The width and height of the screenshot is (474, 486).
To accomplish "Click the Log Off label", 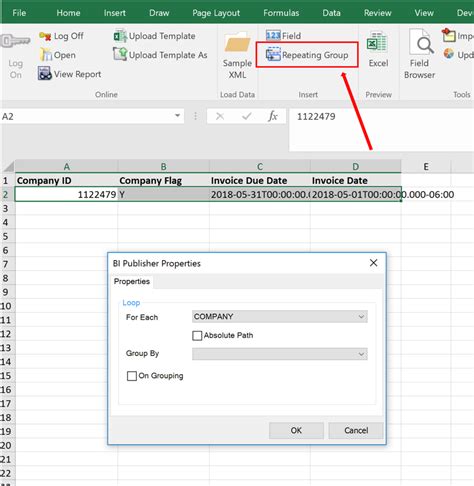I will click(x=69, y=36).
